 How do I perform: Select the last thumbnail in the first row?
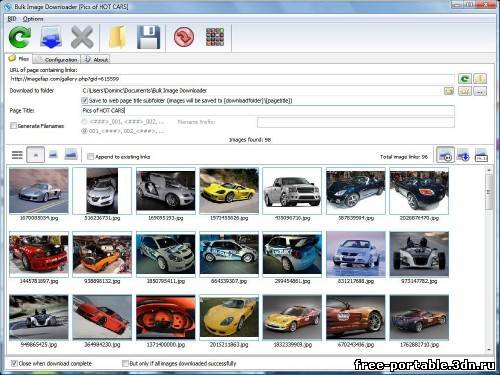(419, 191)
